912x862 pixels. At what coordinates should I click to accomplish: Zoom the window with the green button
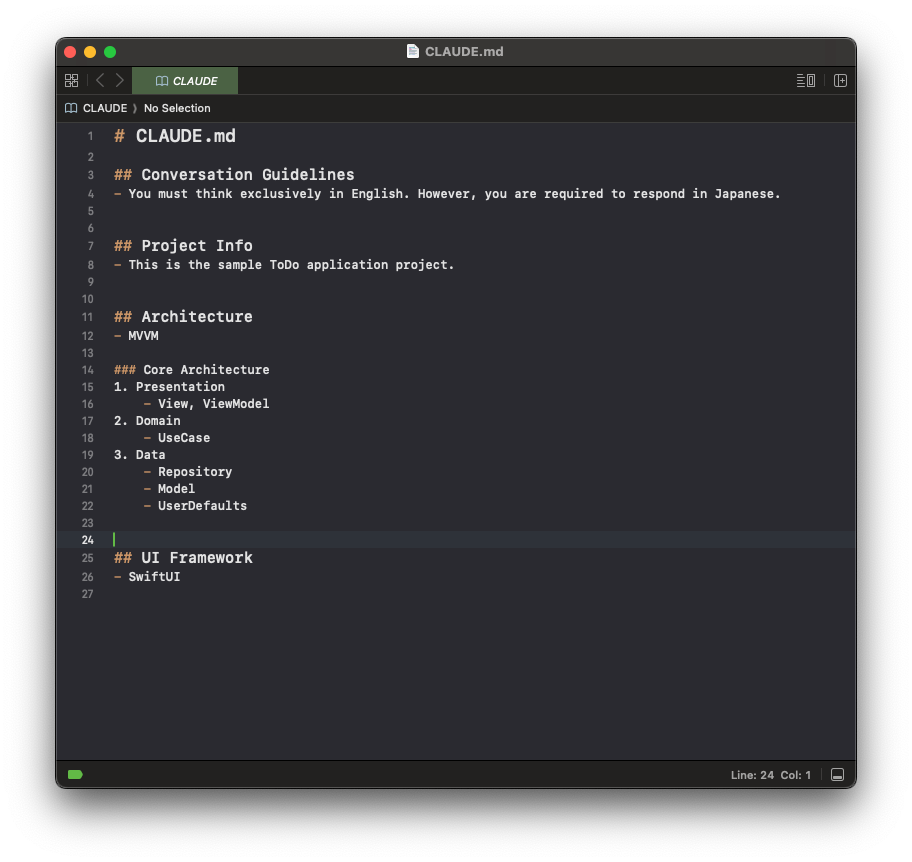tap(110, 52)
